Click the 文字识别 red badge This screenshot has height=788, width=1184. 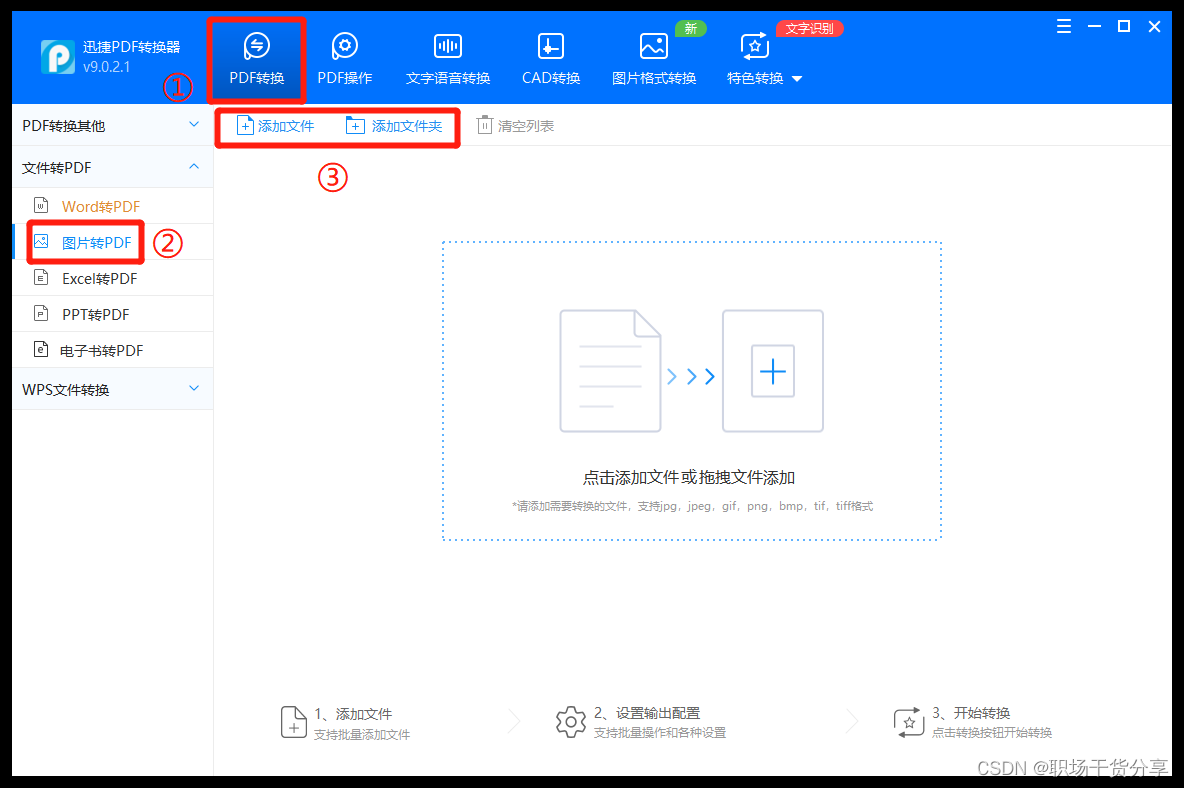click(809, 29)
